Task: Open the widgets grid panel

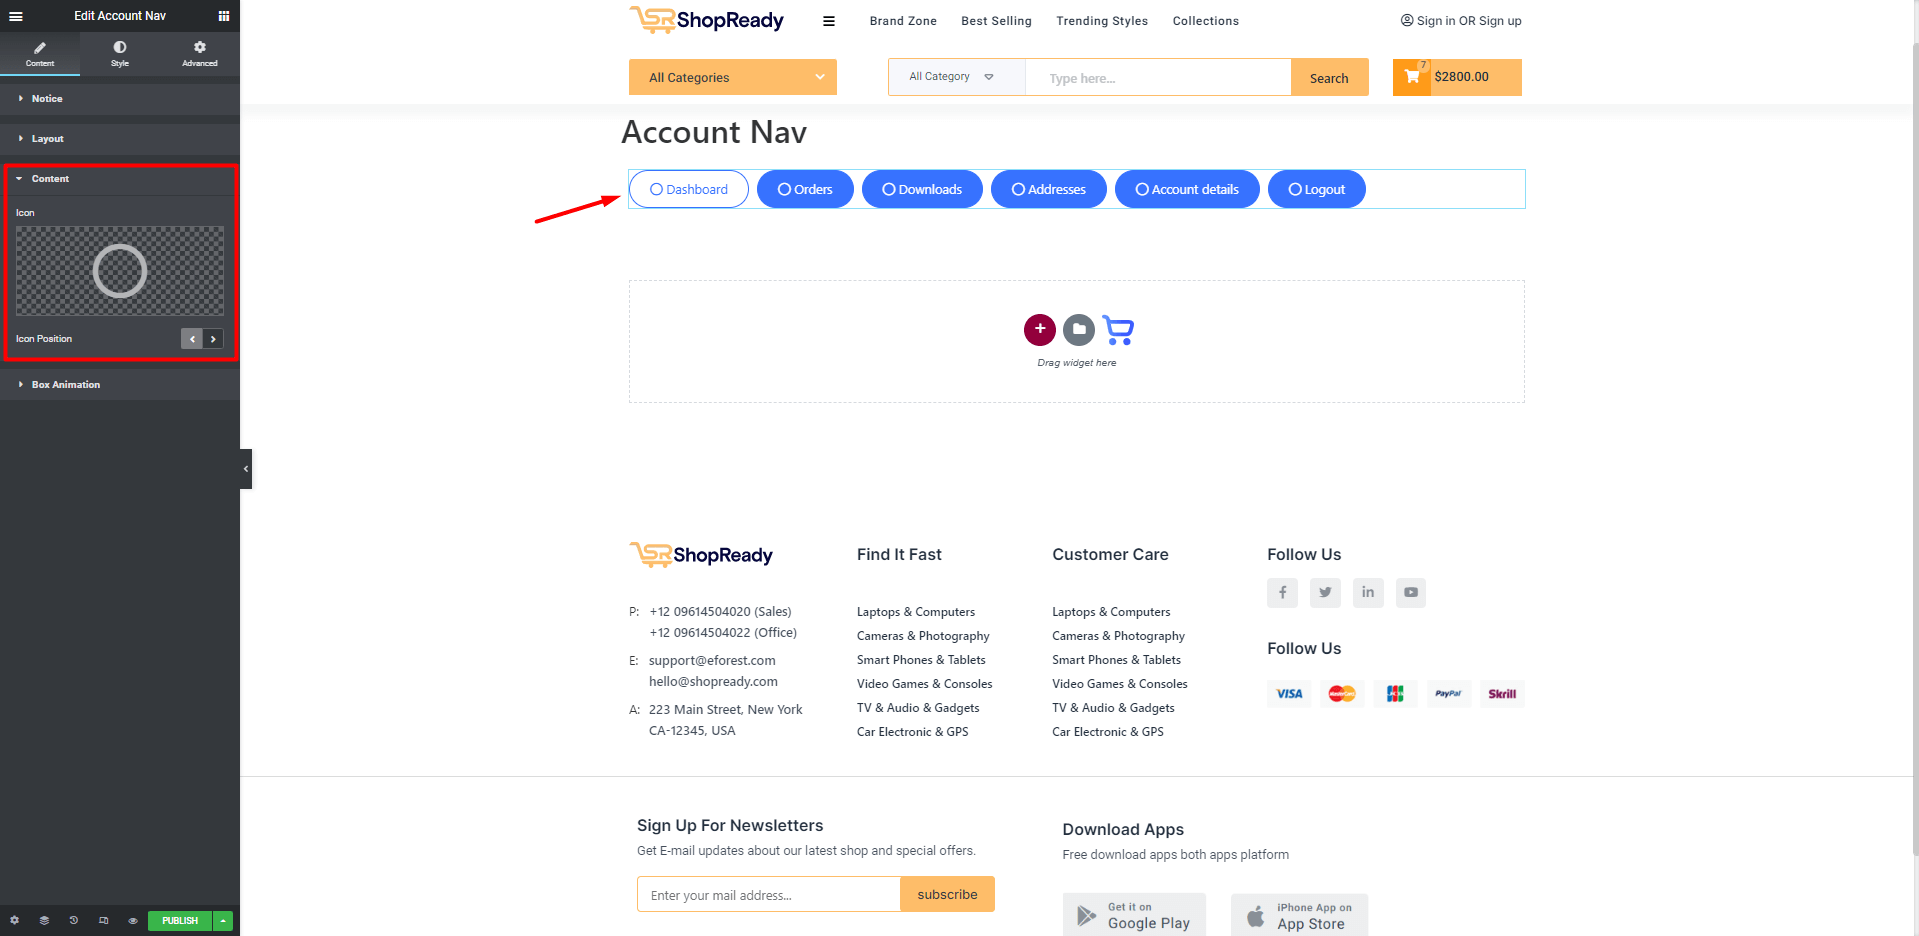Action: point(224,16)
